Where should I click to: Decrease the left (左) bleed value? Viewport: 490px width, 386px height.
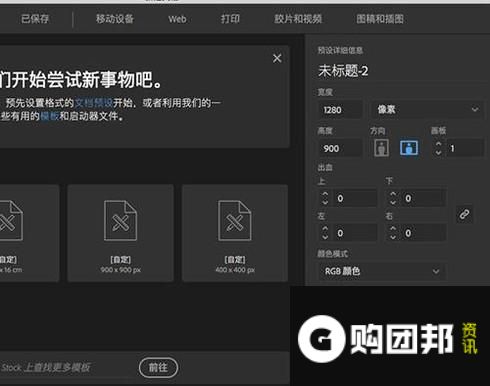[x=325, y=237]
